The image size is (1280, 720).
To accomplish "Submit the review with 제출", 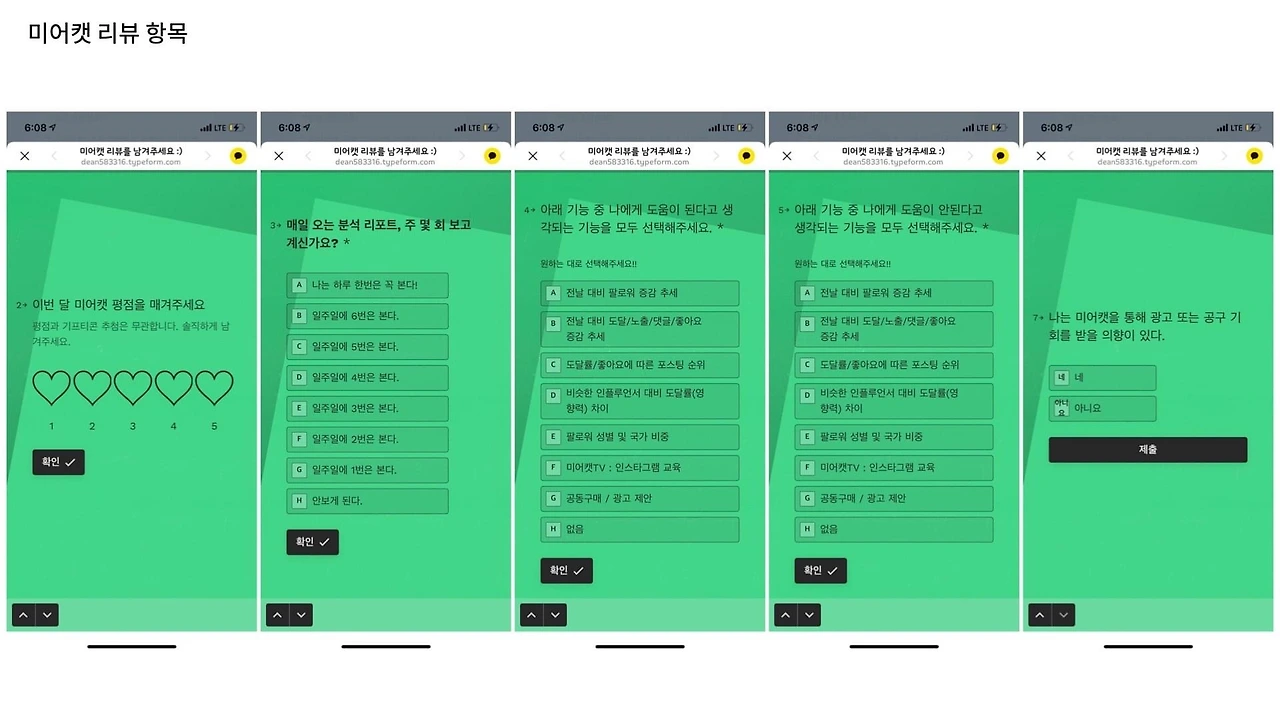I will click(1148, 450).
